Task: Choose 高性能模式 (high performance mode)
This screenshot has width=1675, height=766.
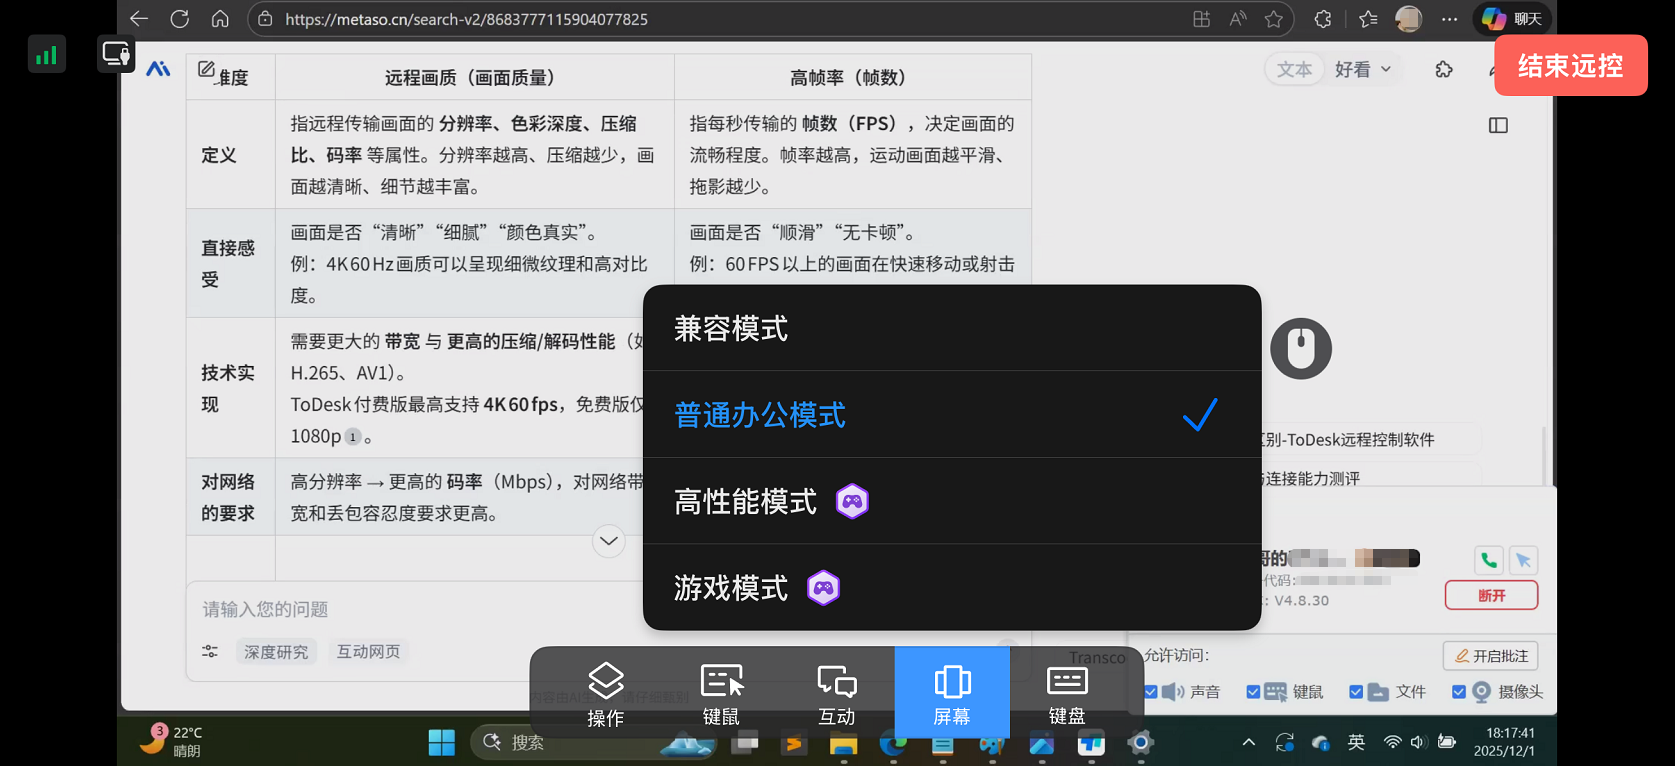Action: click(x=952, y=501)
